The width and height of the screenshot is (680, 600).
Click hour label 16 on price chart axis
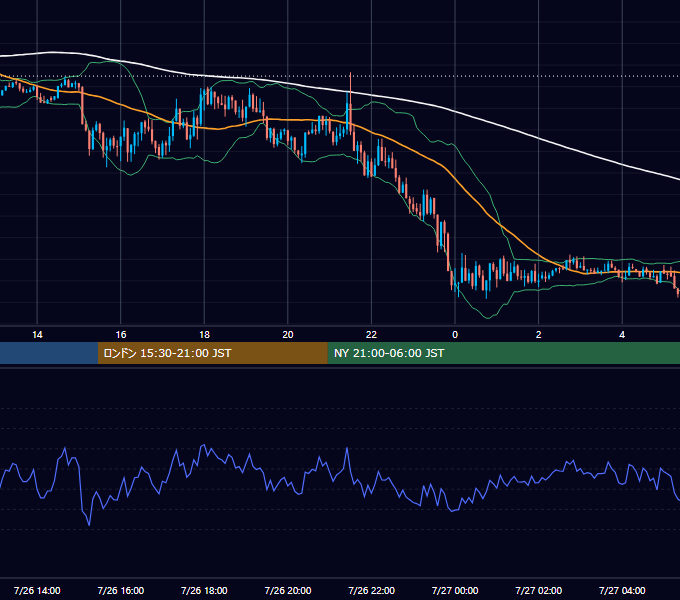121,335
